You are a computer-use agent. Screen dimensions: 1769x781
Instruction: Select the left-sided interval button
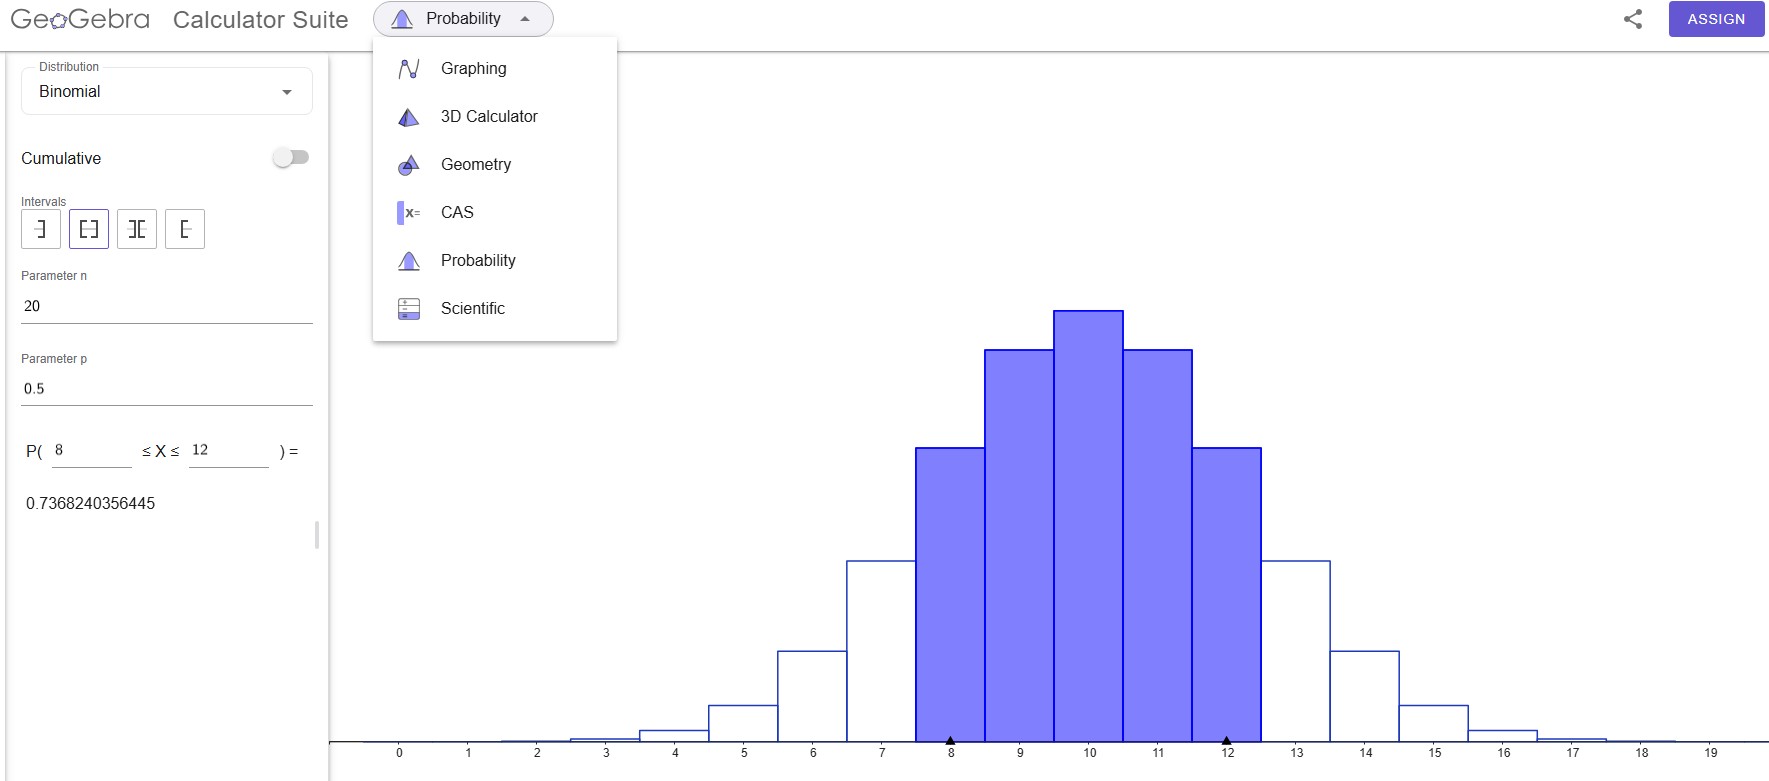click(41, 229)
